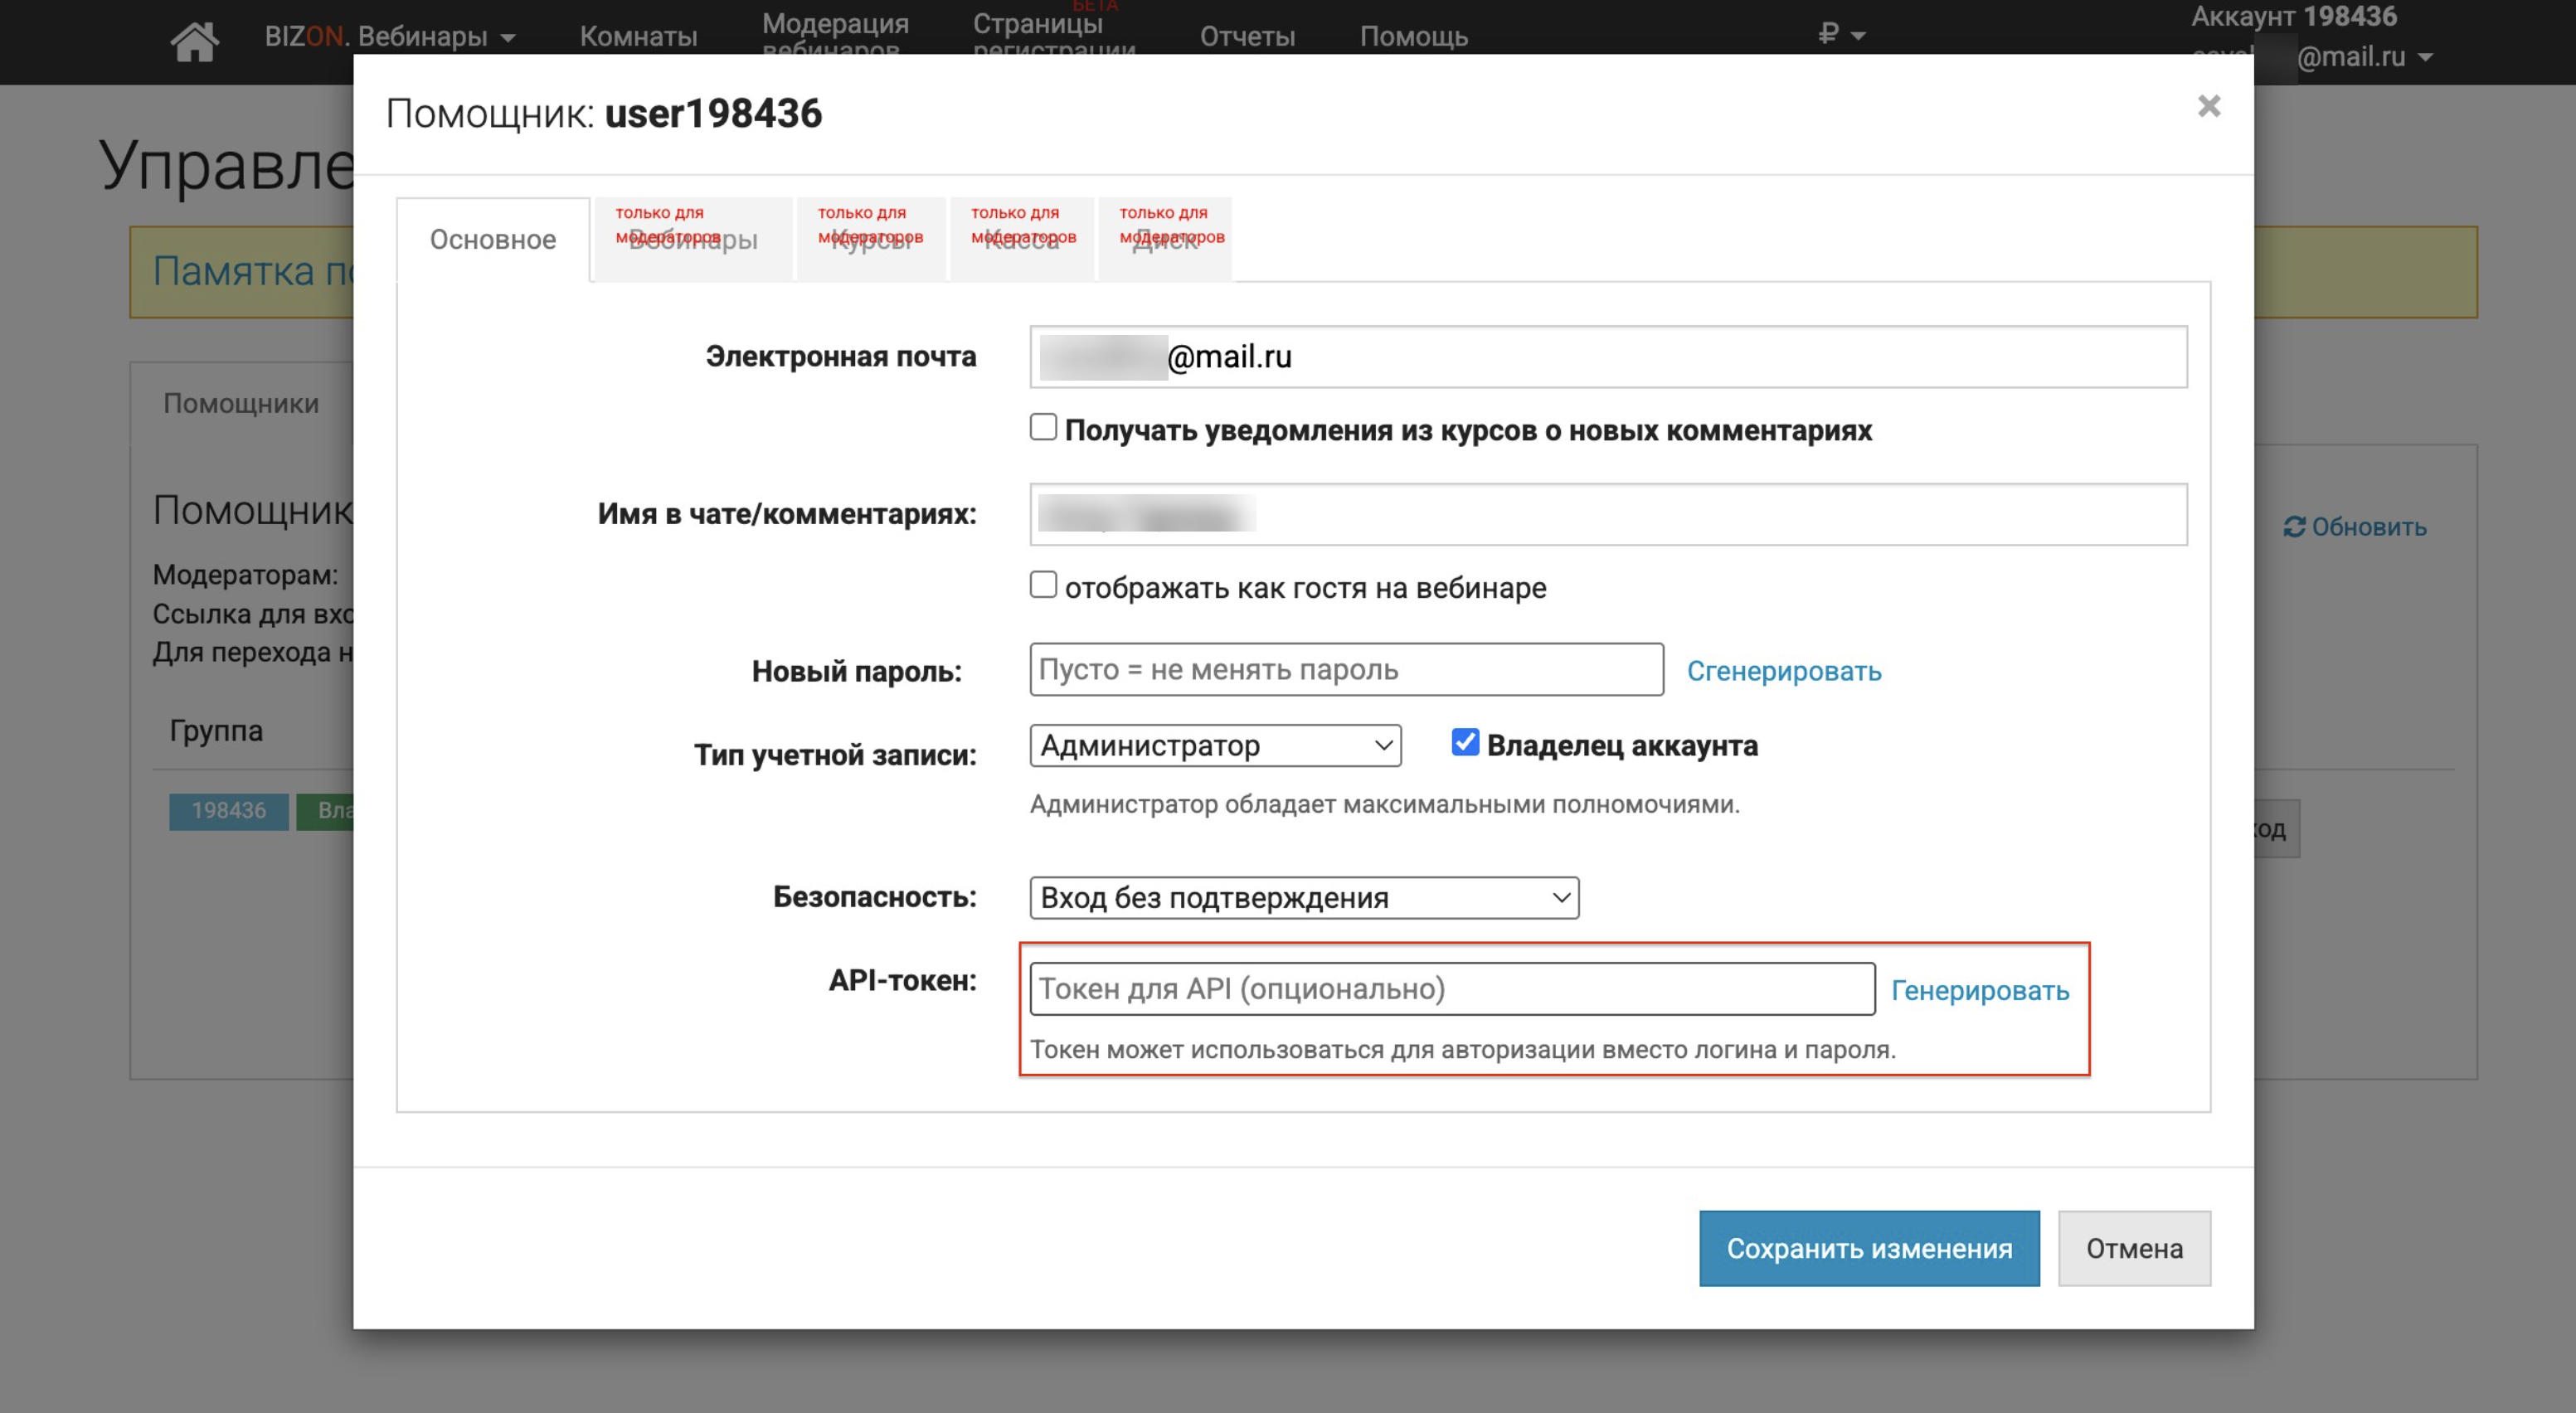This screenshot has height=1413, width=2576.
Task: Focus the API-токен input field
Action: (x=1452, y=989)
